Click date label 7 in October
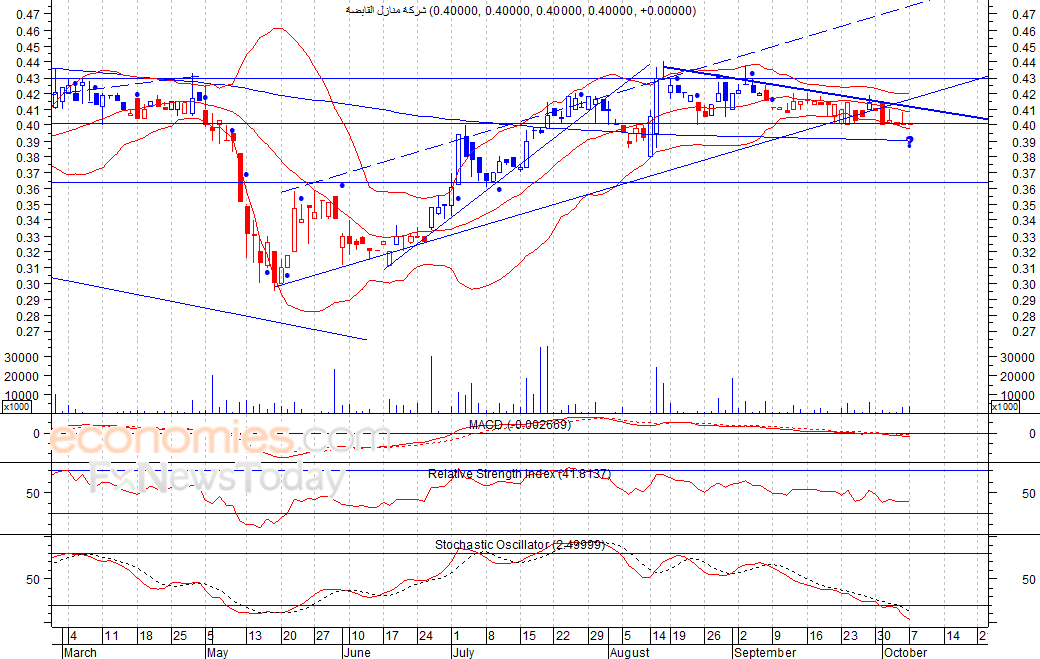Viewport: 1040px width, 659px height. [913, 636]
